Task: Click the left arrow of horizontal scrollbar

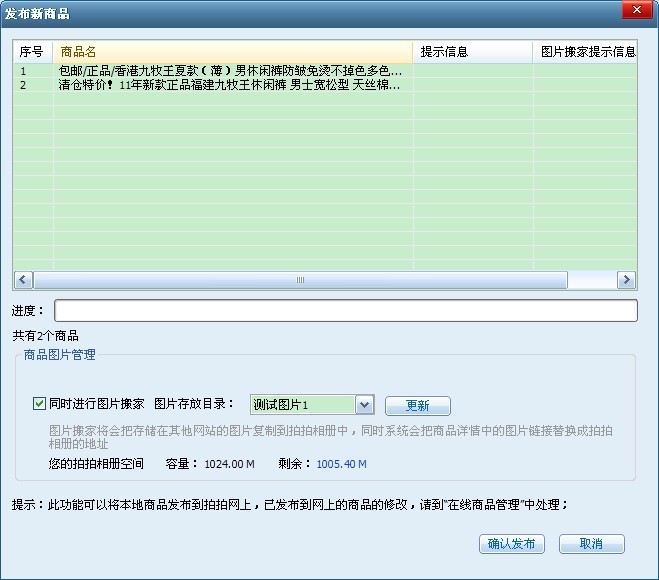Action: coord(22,280)
